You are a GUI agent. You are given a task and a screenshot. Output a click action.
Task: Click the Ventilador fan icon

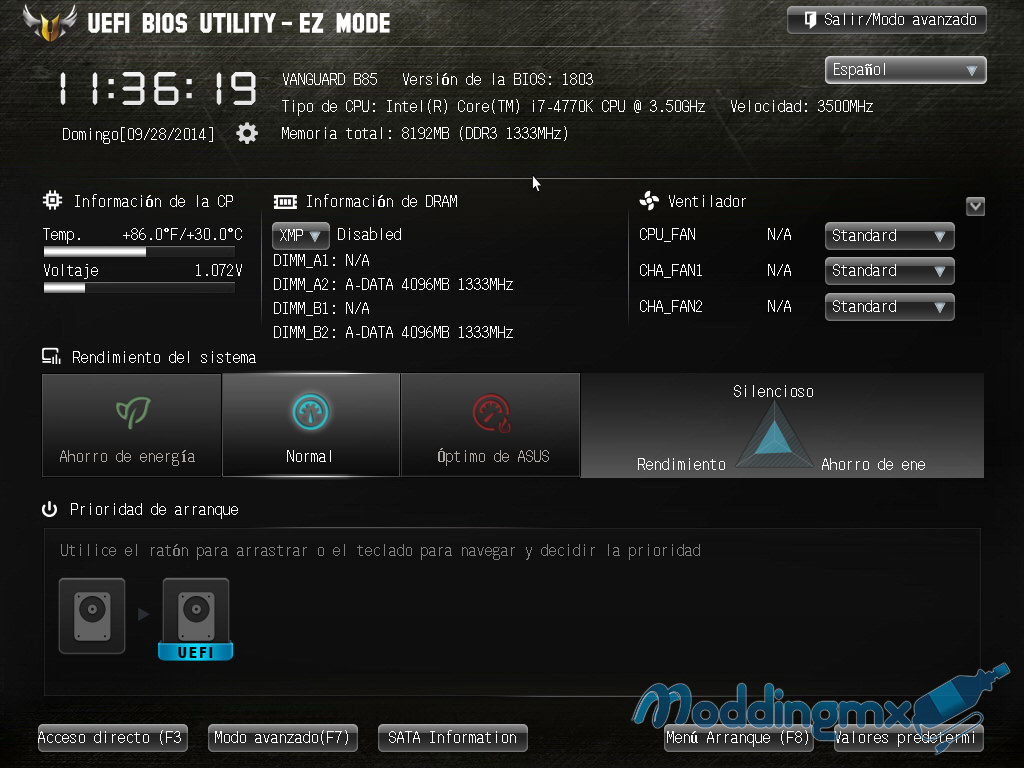(x=649, y=200)
